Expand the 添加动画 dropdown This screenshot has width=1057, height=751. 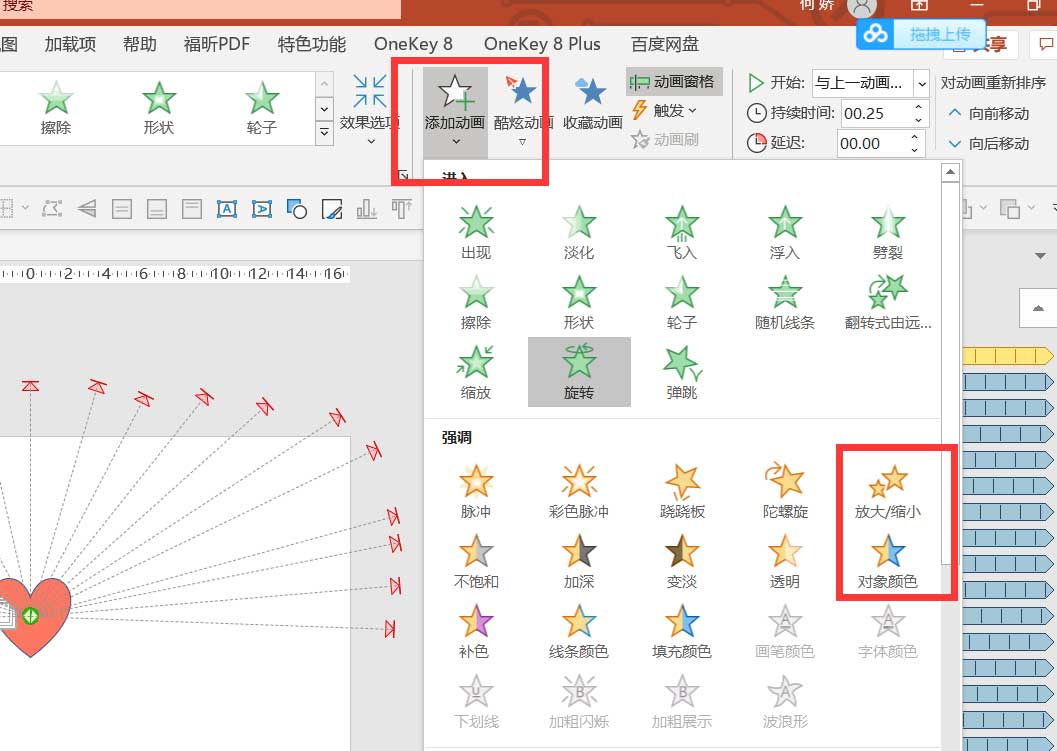pyautogui.click(x=454, y=140)
